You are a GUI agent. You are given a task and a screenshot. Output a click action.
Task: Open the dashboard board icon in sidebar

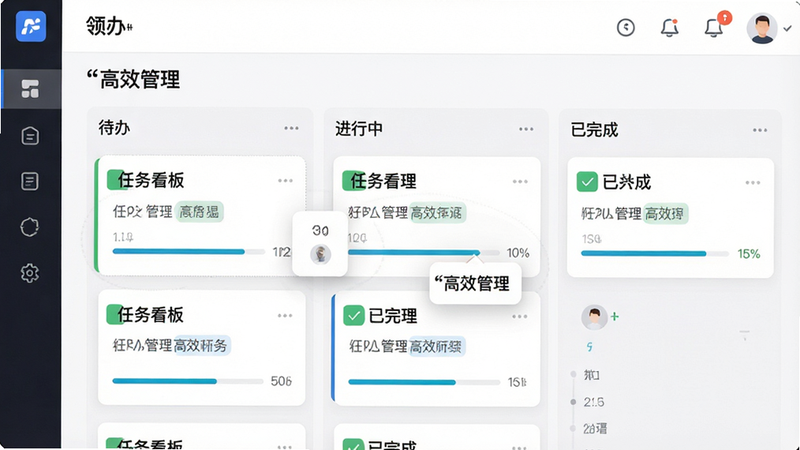coord(30,89)
